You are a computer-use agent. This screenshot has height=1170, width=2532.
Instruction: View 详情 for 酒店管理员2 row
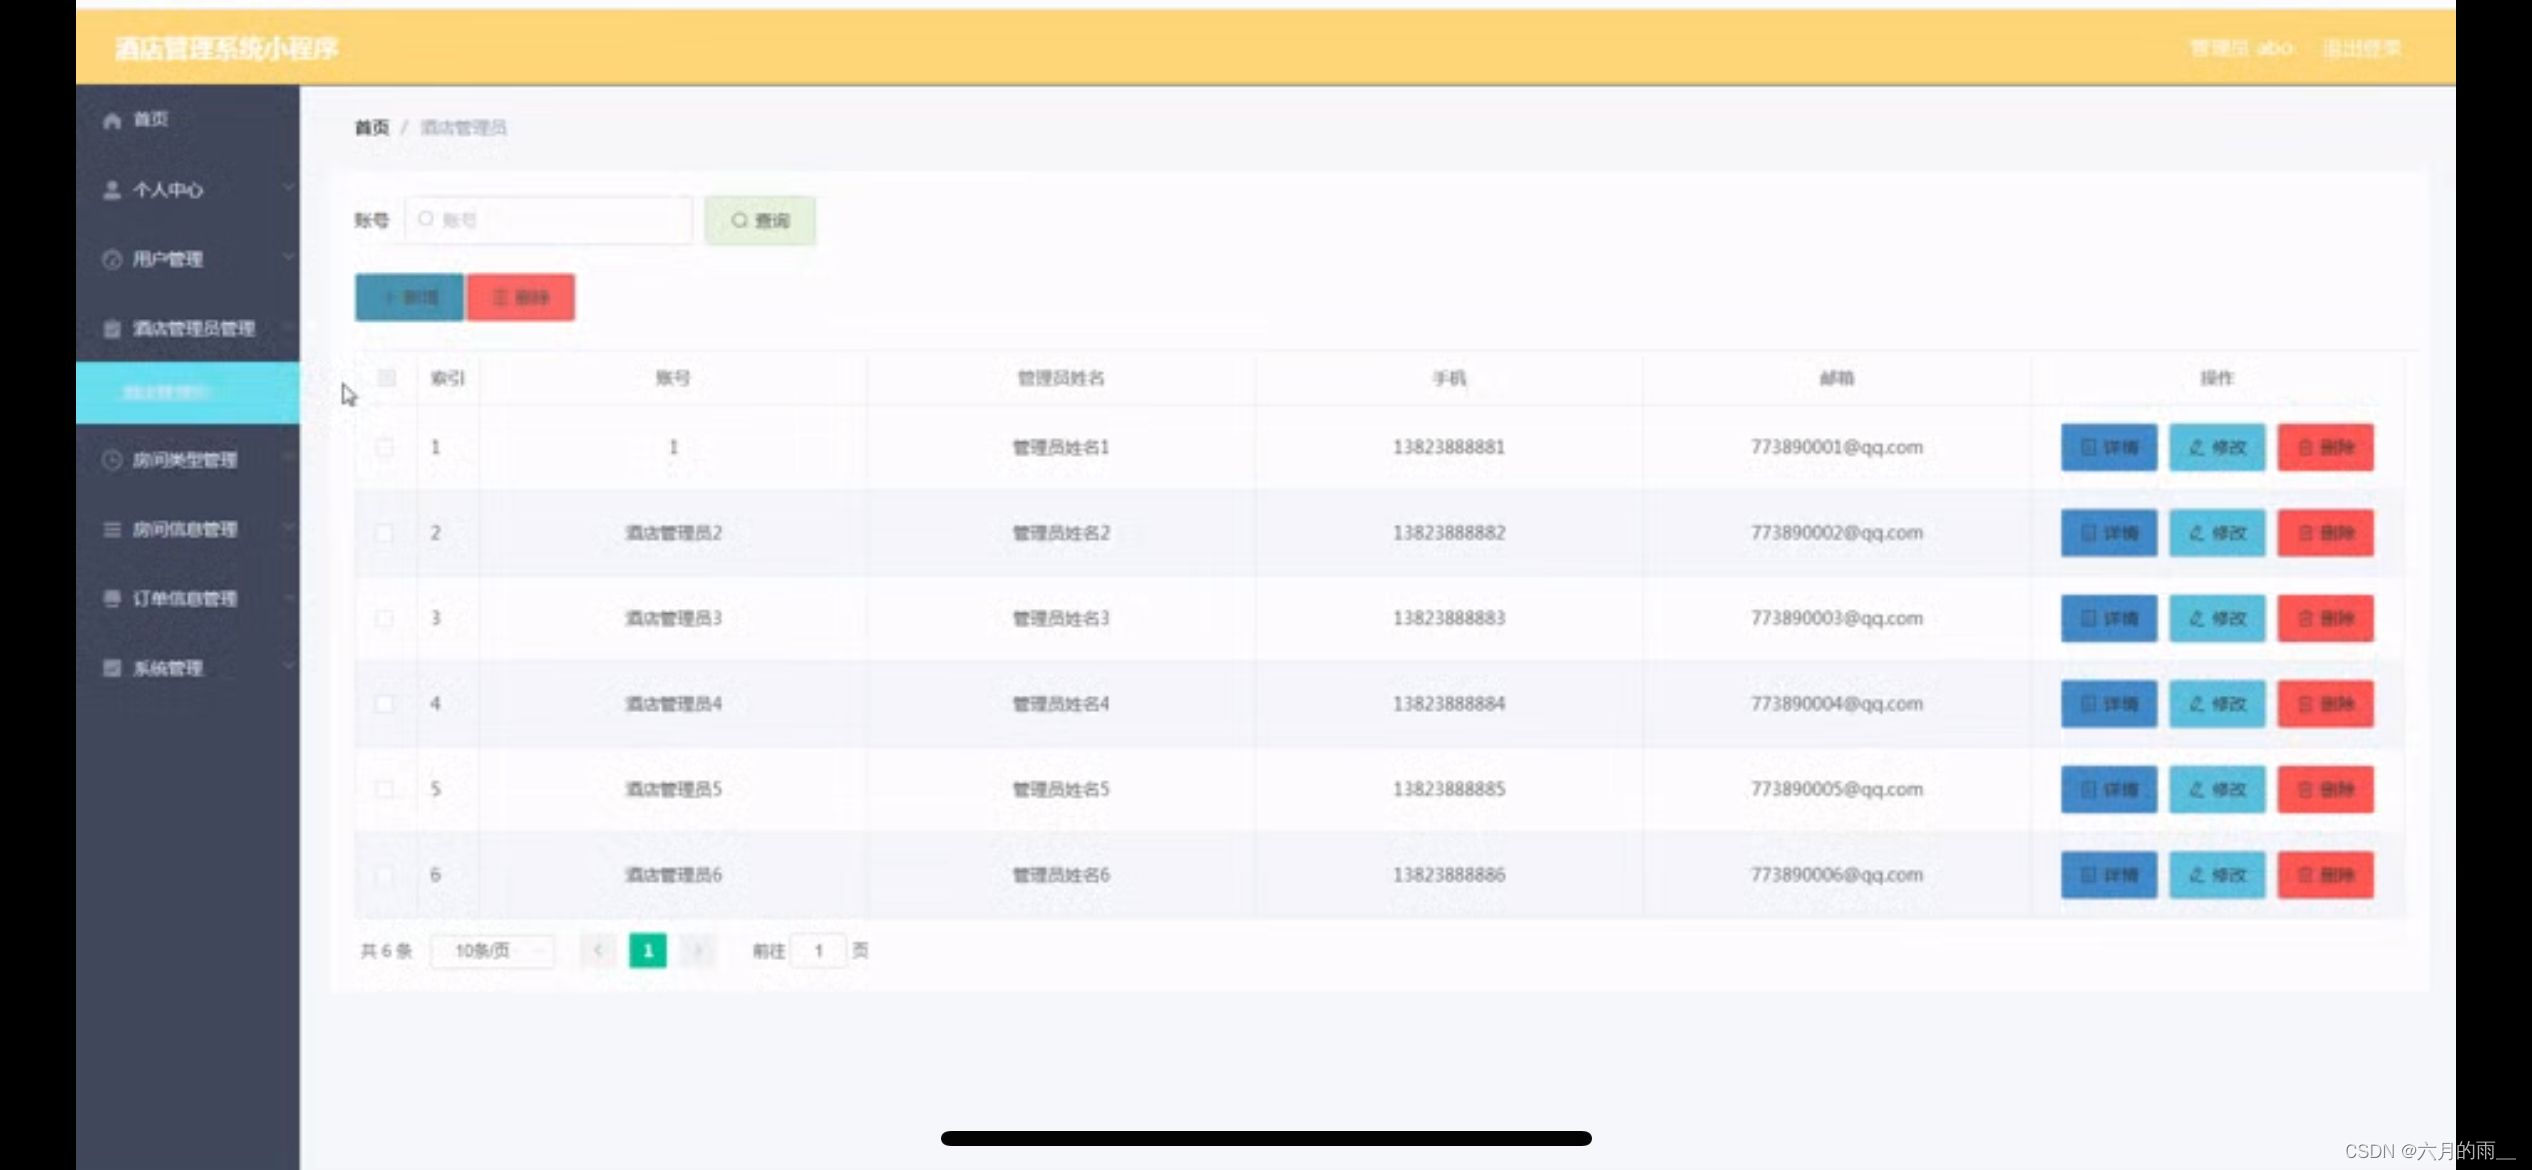pos(2109,533)
